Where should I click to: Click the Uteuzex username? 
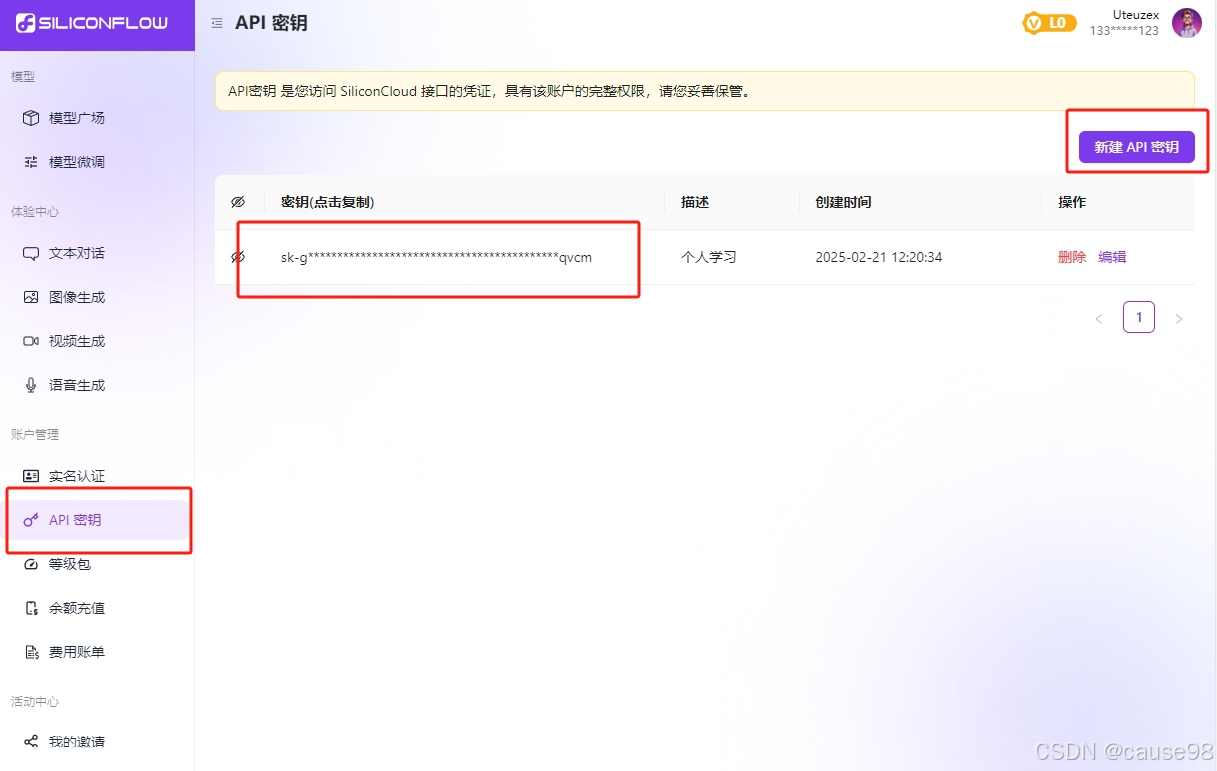[x=1136, y=15]
